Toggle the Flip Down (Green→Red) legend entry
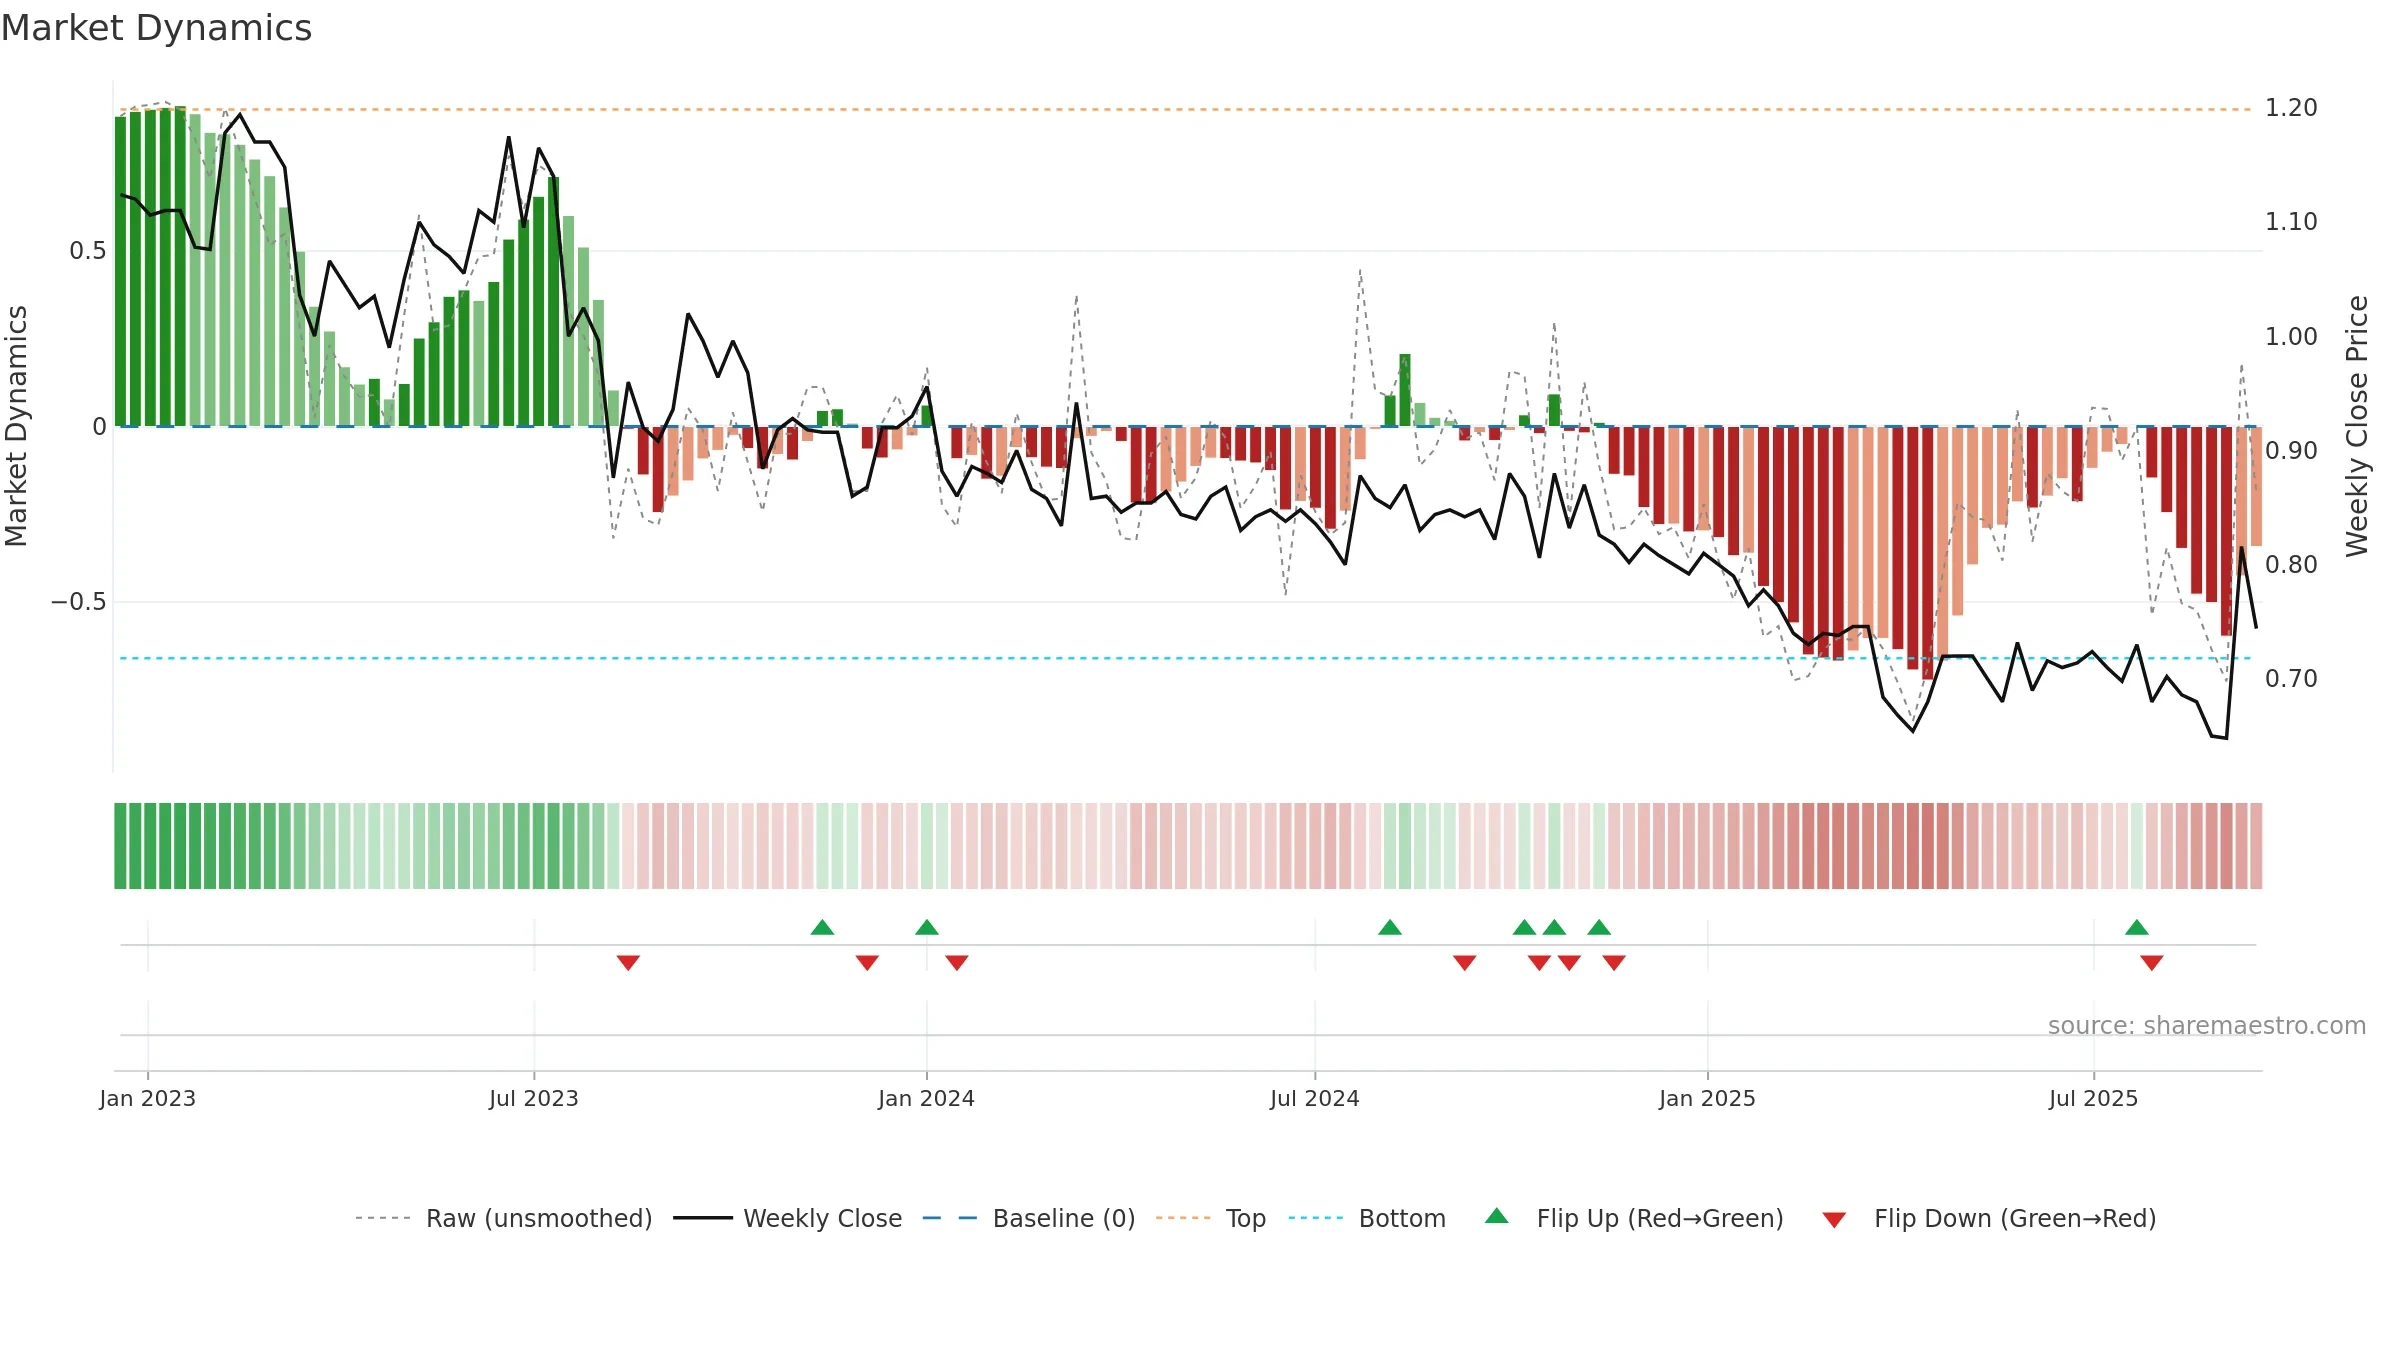The image size is (2400, 1350). tap(1990, 1218)
